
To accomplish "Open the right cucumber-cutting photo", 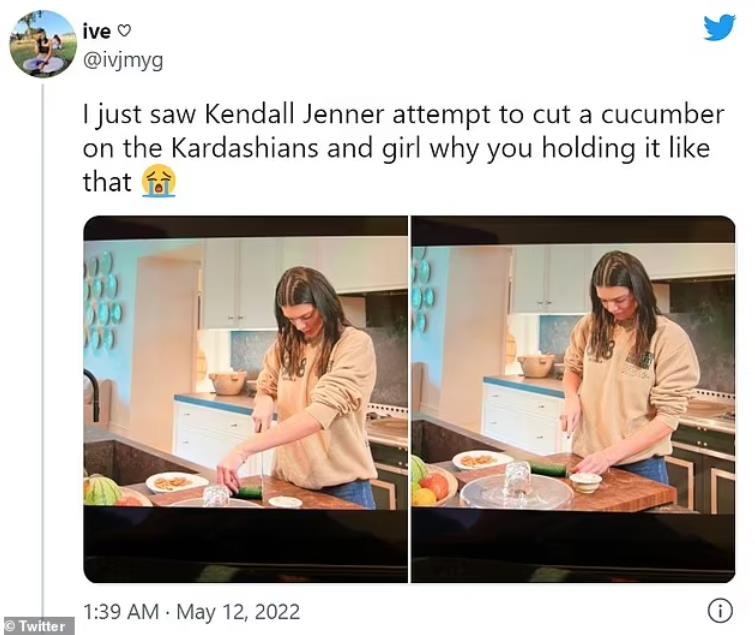I will tap(573, 399).
